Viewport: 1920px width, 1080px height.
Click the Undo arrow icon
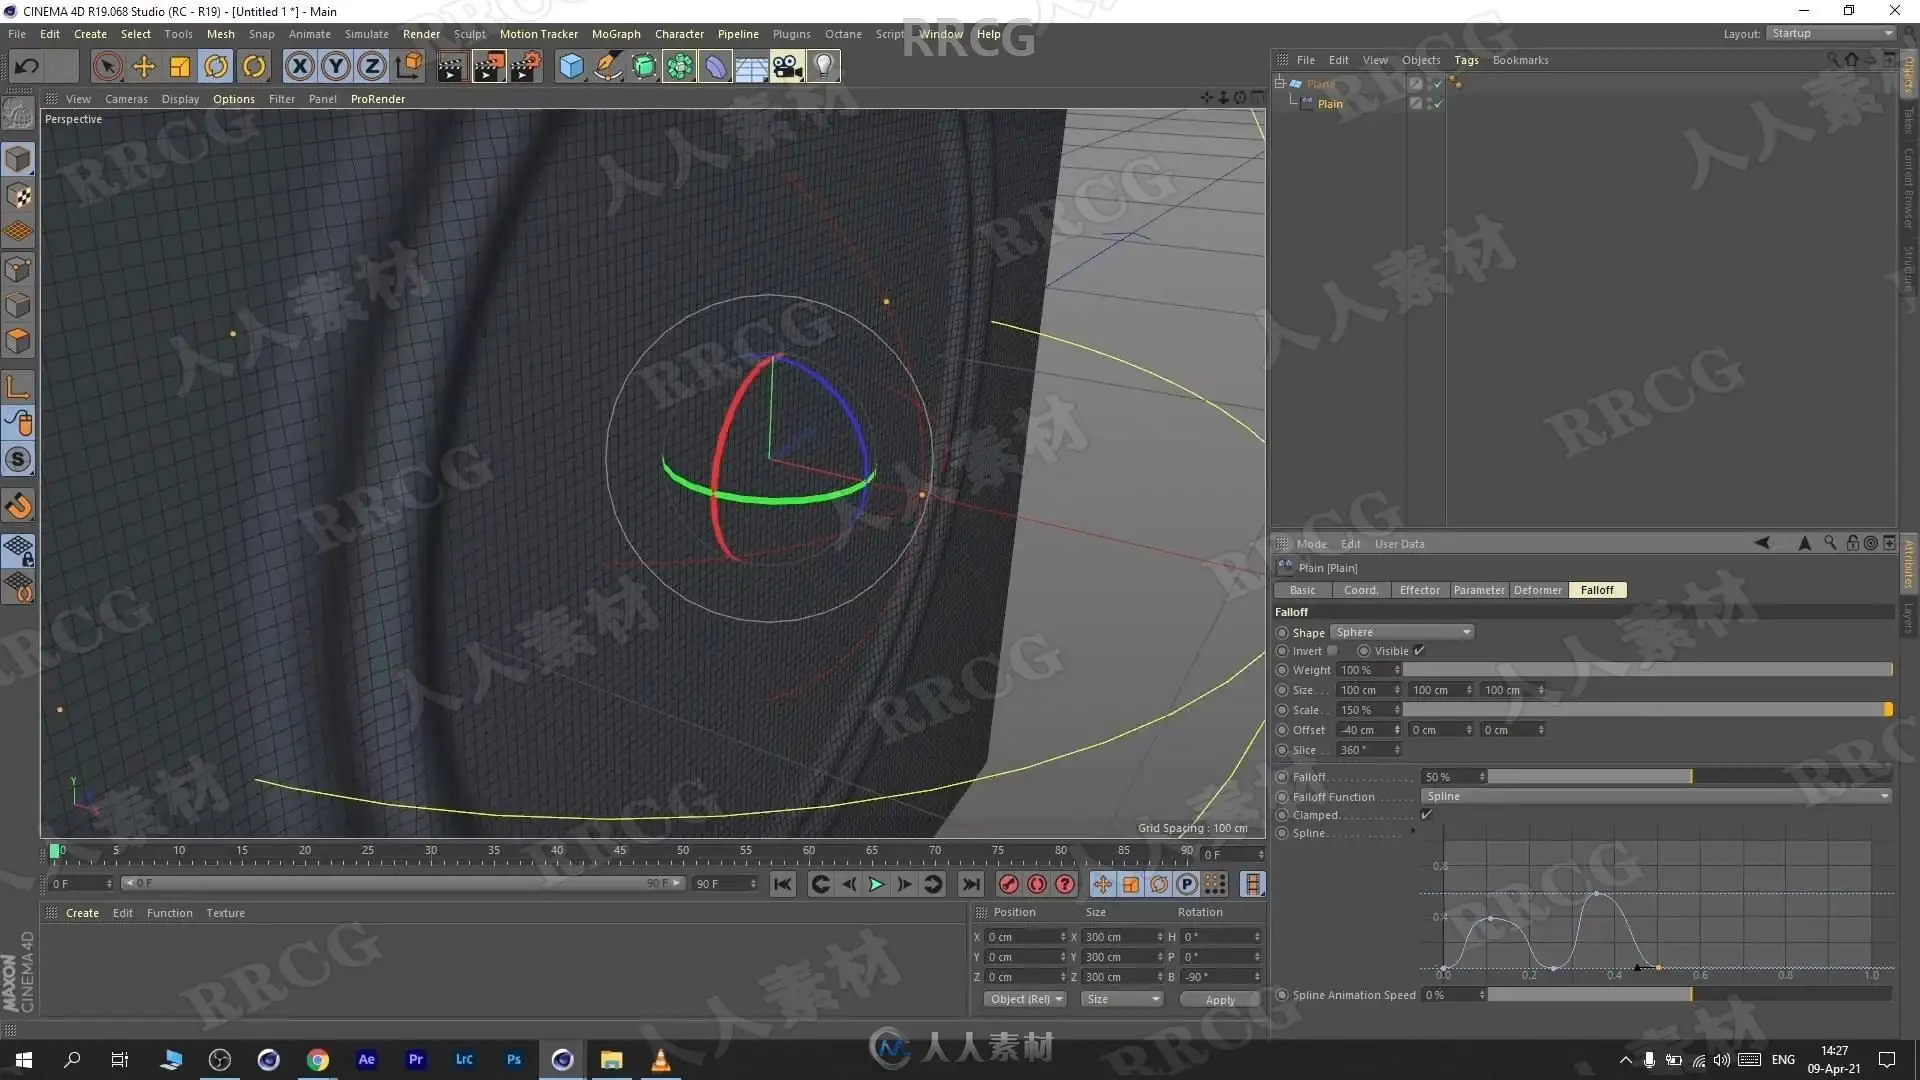click(x=27, y=67)
